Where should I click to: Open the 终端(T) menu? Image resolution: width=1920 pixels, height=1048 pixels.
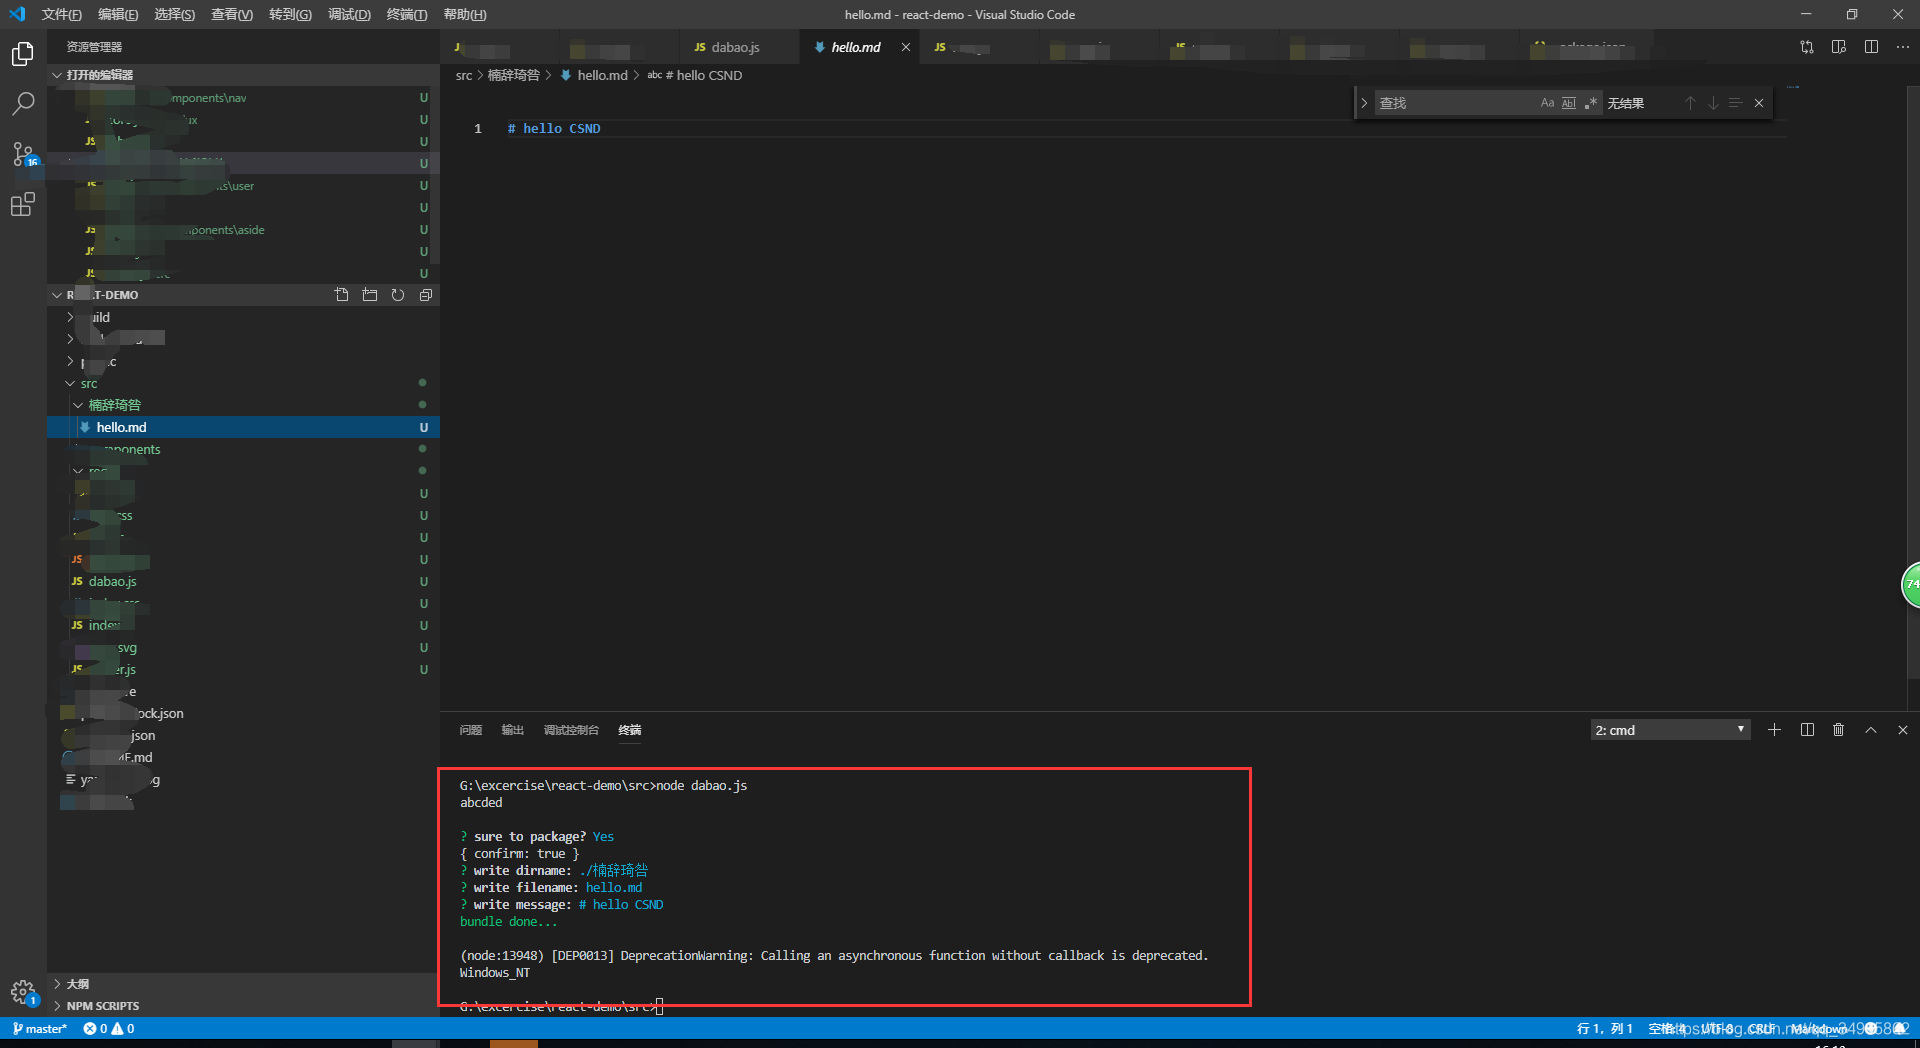(x=407, y=14)
